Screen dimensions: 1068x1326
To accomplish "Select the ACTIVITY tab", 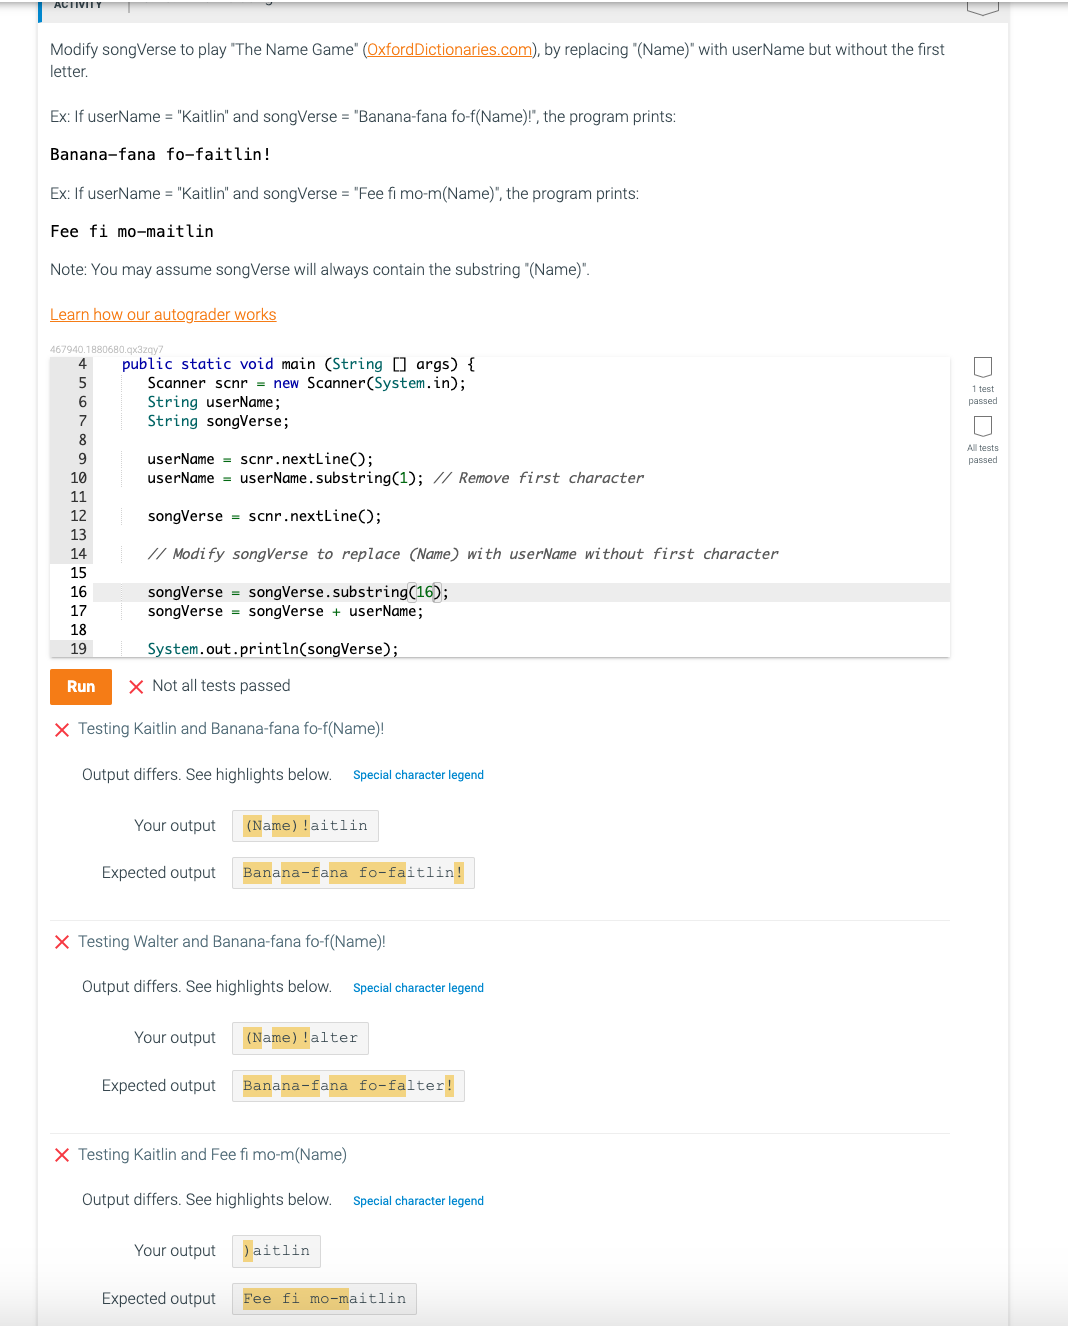I will [x=76, y=4].
